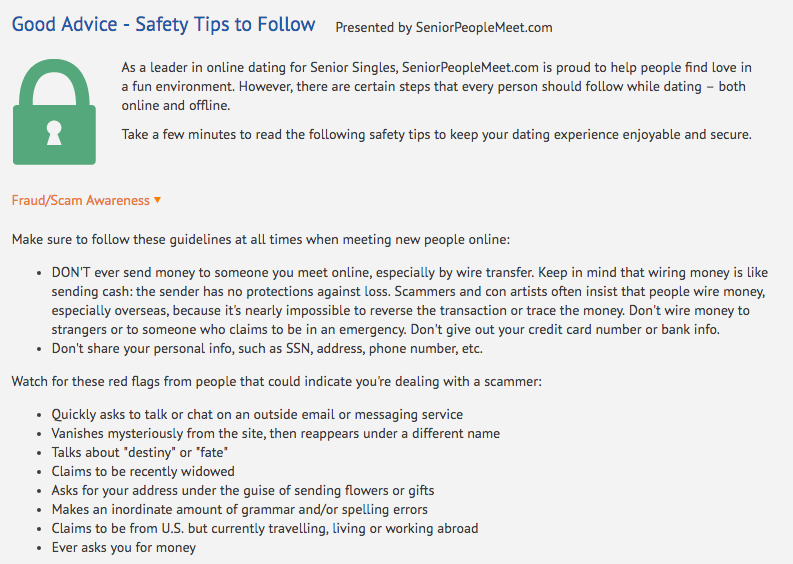The height and width of the screenshot is (564, 793).
Task: Click the intro paragraph about Senior Singles
Action: coord(436,86)
